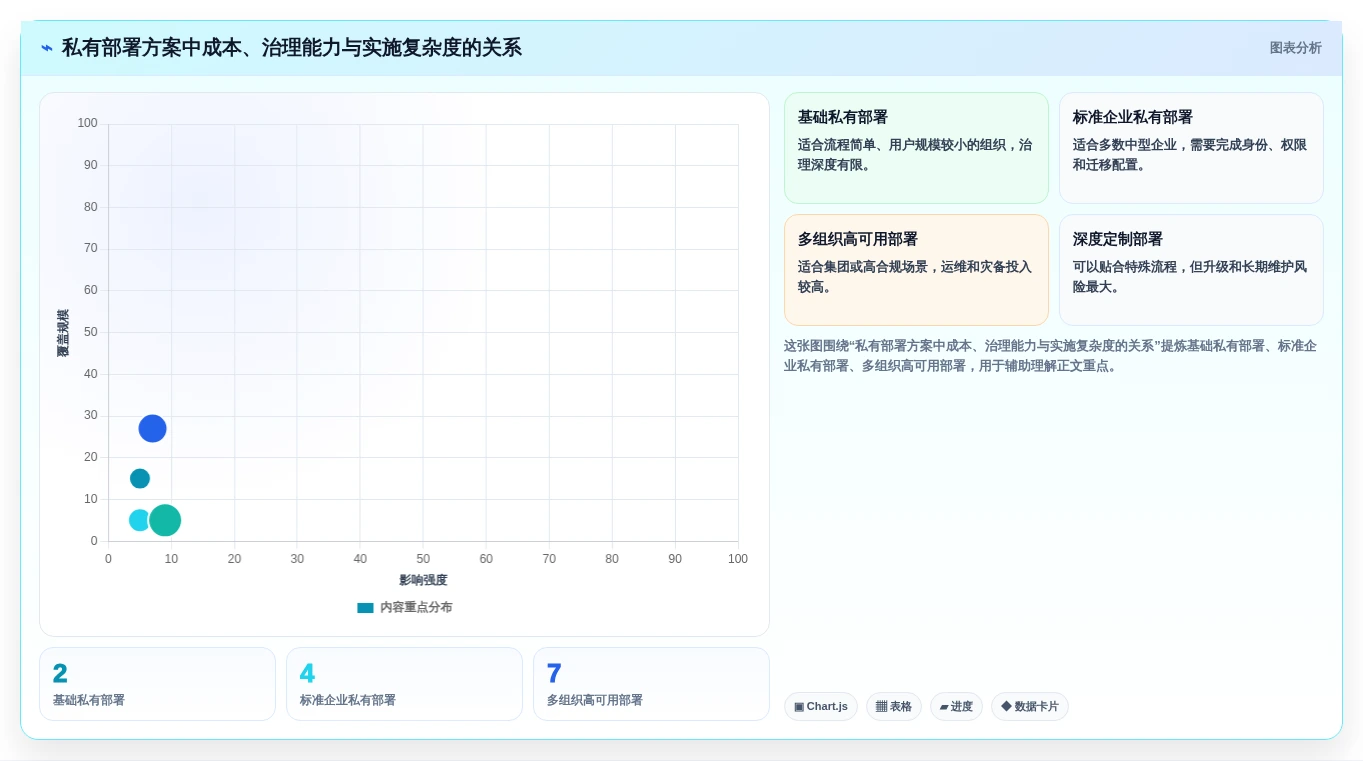This screenshot has width=1363, height=761.
Task: Click the chart summary paragraph text
Action: [x=1050, y=356]
